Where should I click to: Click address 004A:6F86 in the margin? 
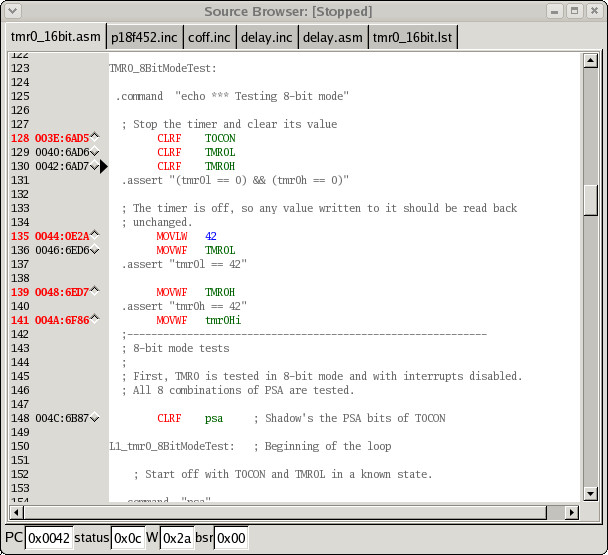point(62,320)
